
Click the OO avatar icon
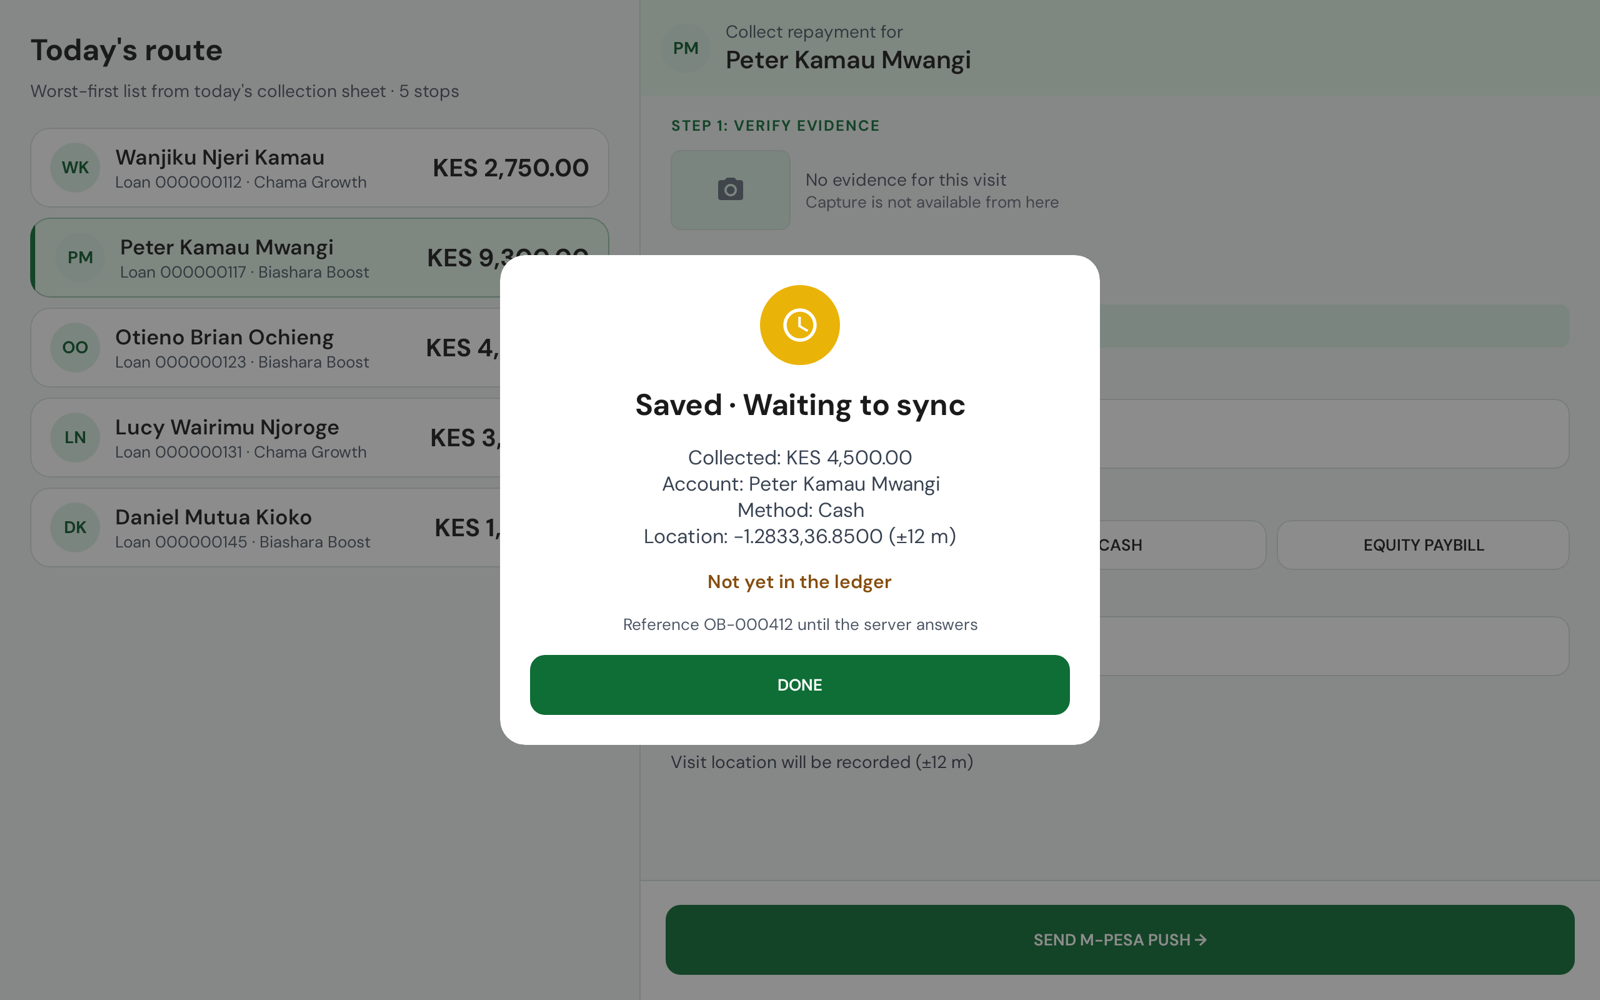click(x=75, y=348)
